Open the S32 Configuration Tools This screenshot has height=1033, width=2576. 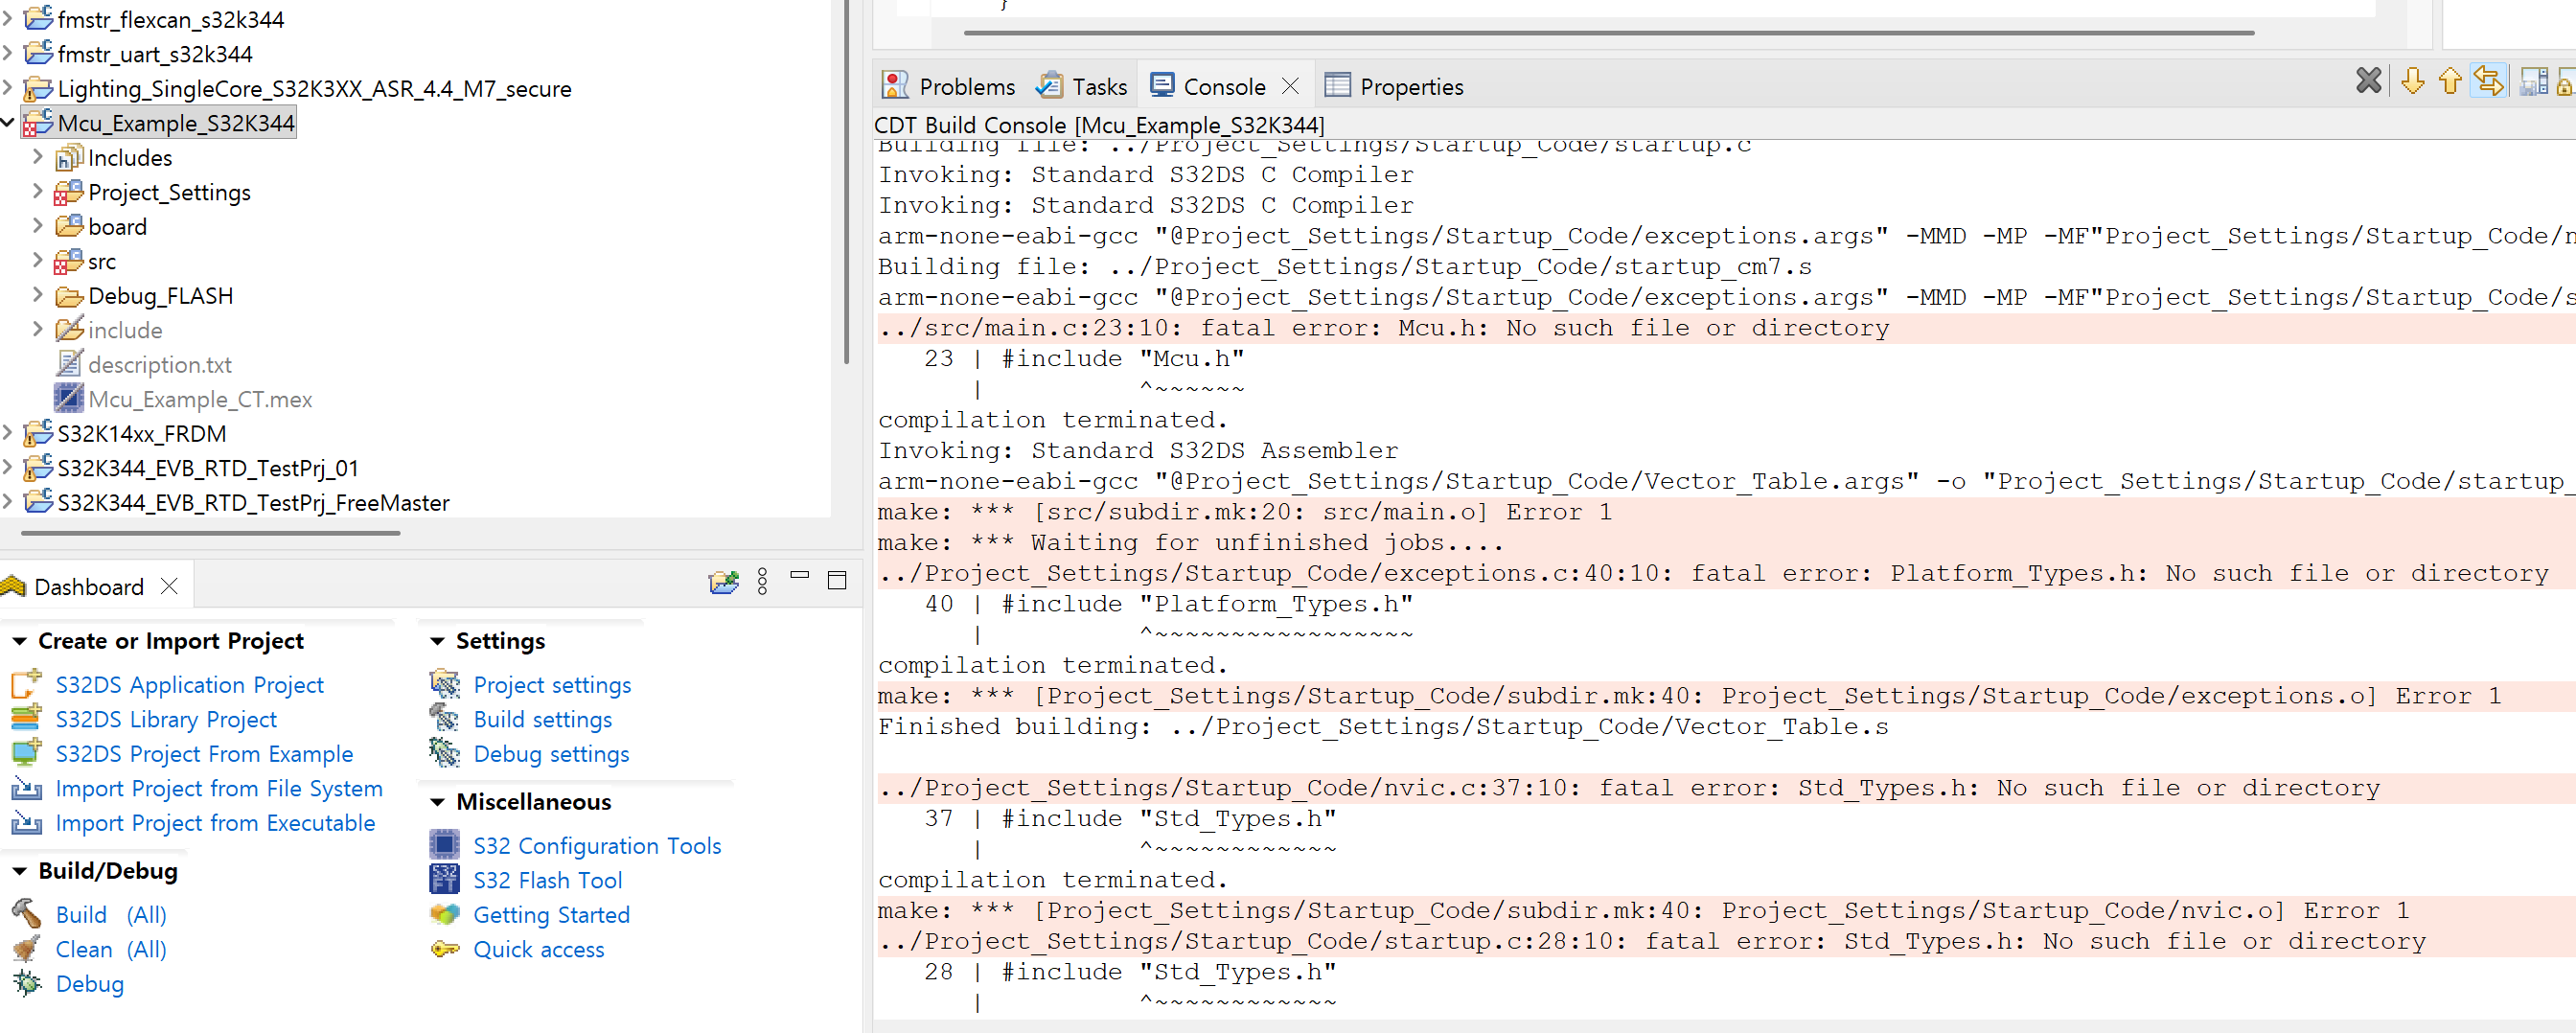(x=597, y=845)
